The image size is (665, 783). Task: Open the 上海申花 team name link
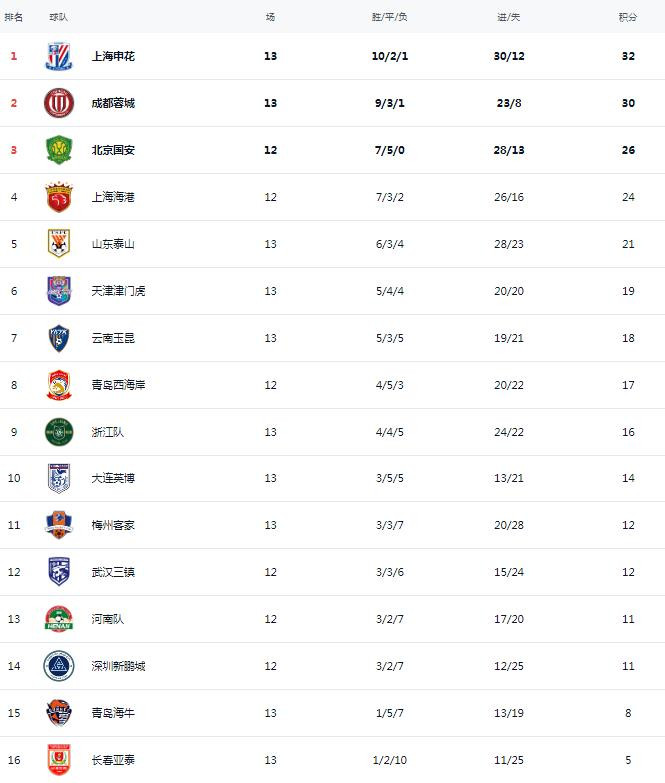[x=113, y=56]
